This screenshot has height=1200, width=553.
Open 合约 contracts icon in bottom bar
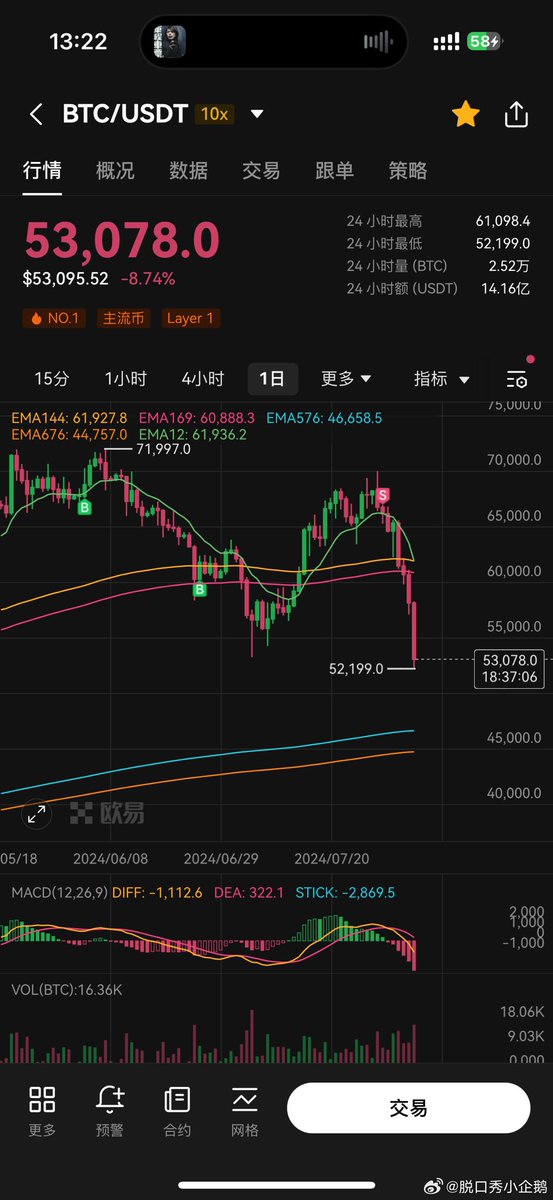[177, 1111]
